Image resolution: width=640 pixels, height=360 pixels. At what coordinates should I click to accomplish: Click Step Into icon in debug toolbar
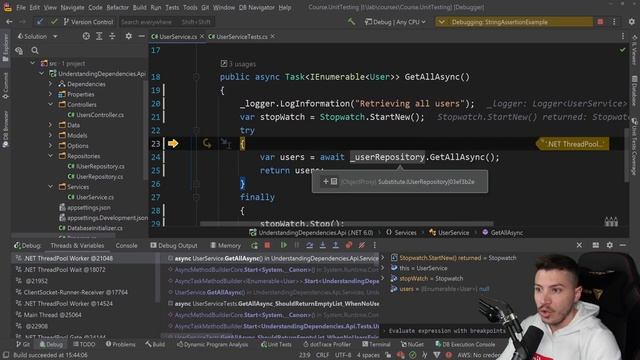pos(322,245)
